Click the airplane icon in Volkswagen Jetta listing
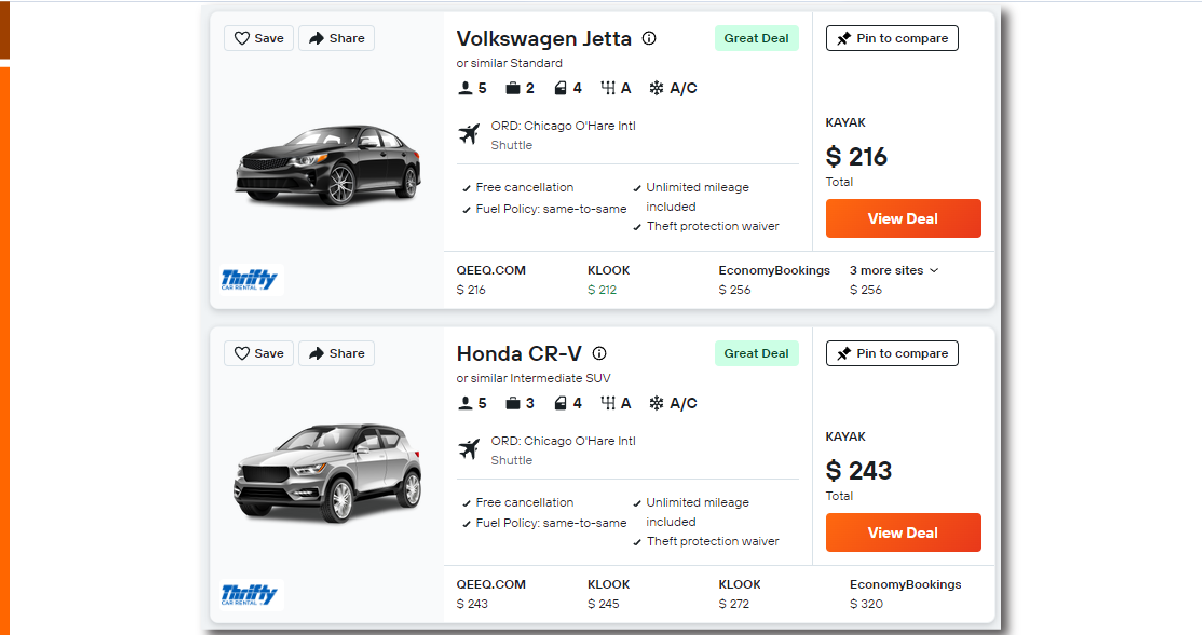The image size is (1202, 635). click(469, 135)
